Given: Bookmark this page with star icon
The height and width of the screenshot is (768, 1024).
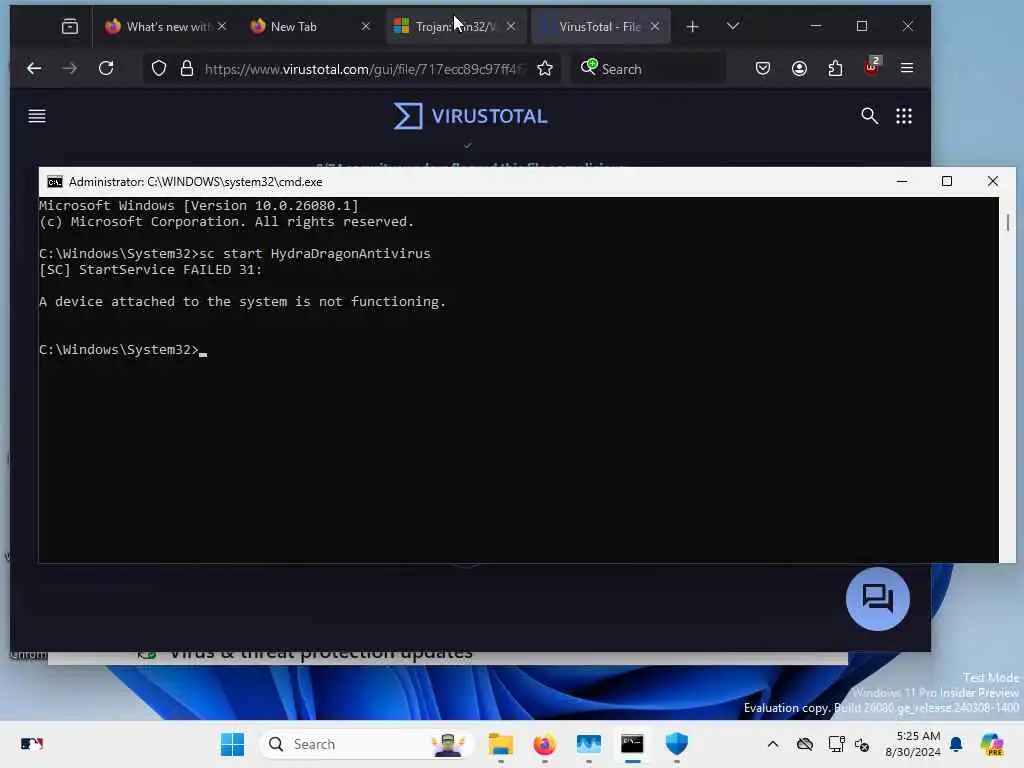Looking at the screenshot, I should pos(545,68).
